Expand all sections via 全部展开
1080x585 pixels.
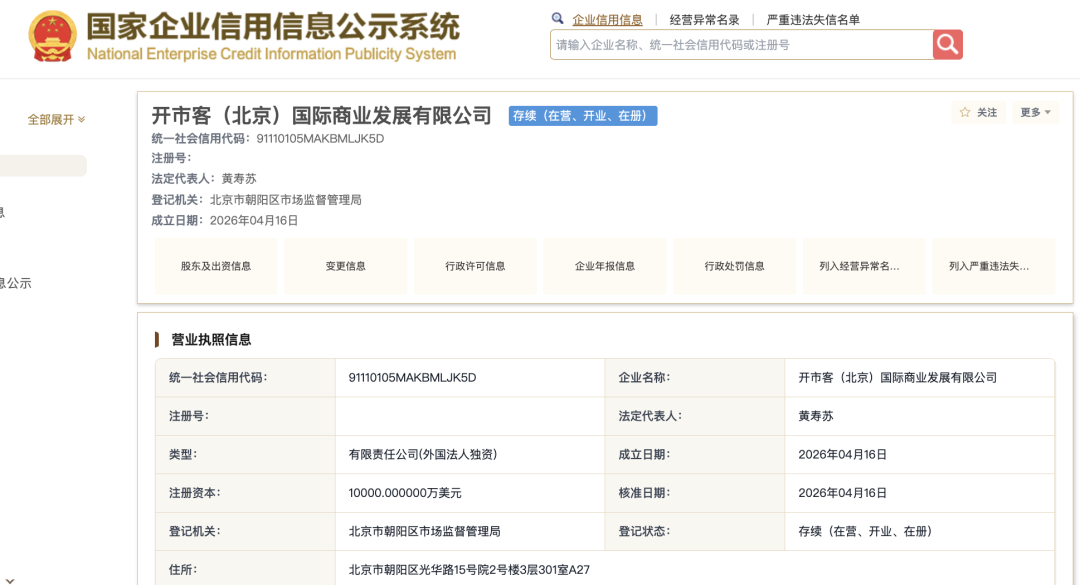[x=56, y=120]
